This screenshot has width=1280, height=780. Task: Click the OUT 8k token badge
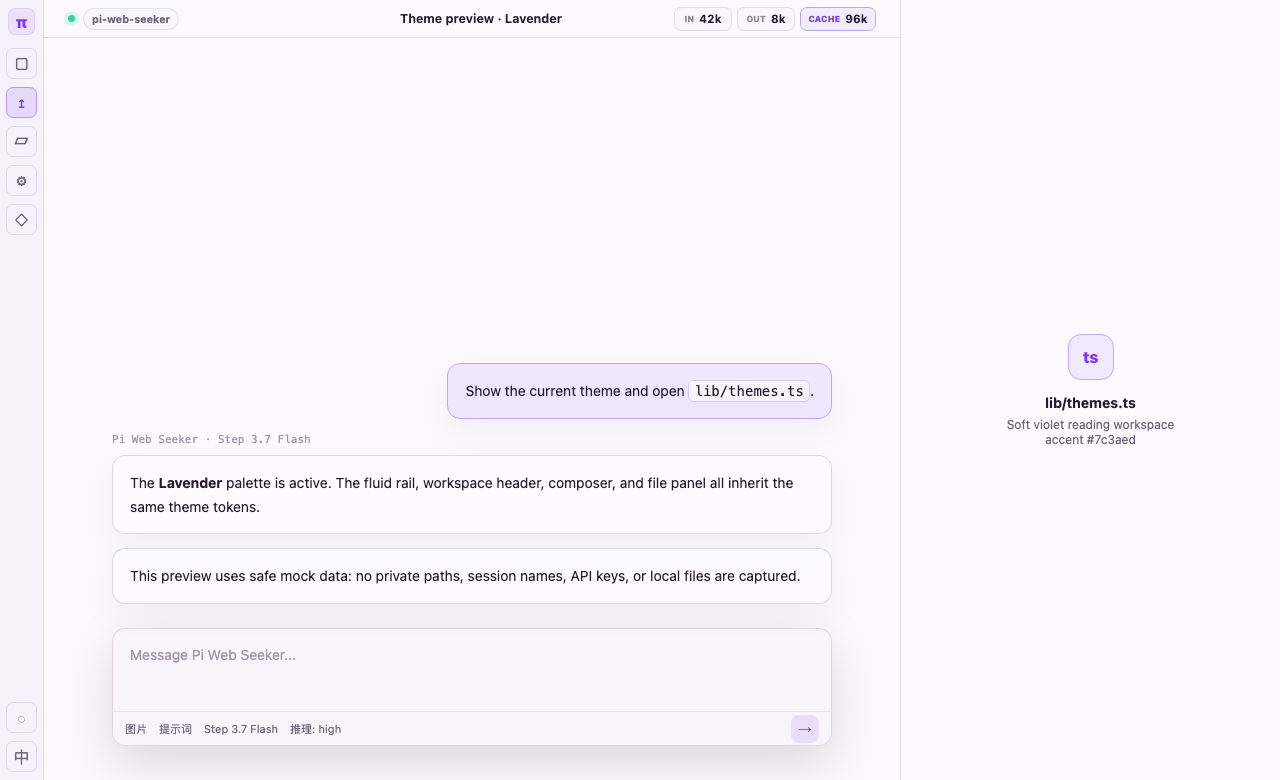pos(766,19)
